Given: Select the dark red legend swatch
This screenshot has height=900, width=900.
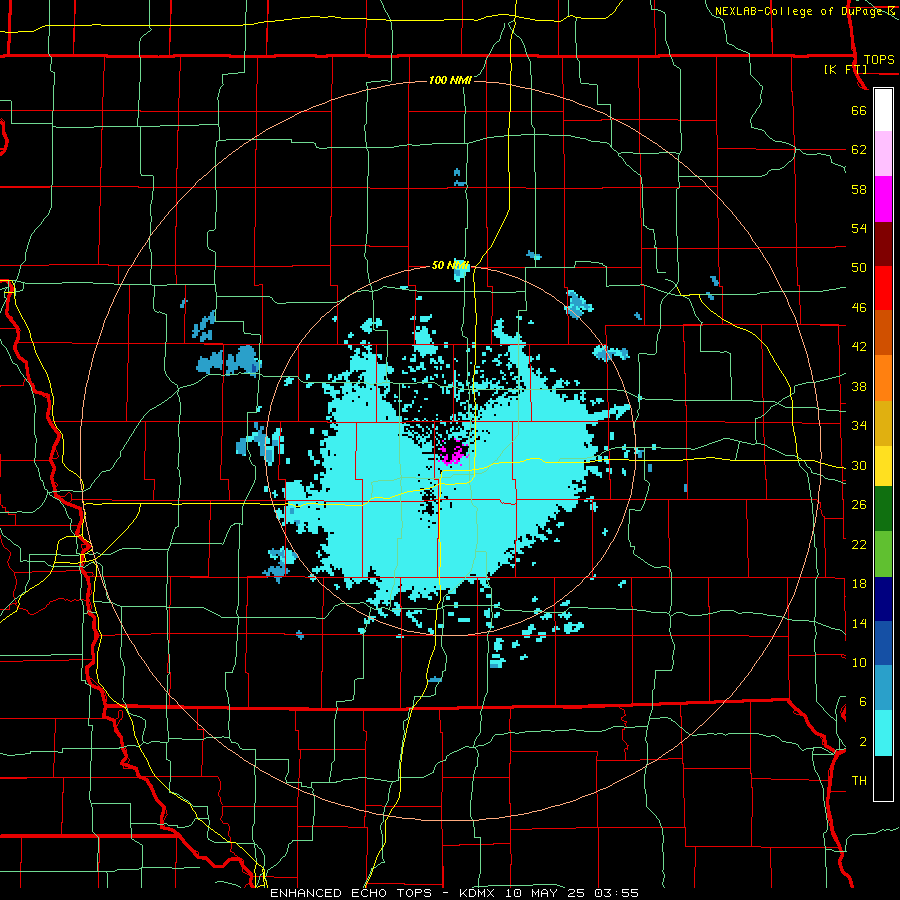Looking at the screenshot, I should [x=883, y=244].
